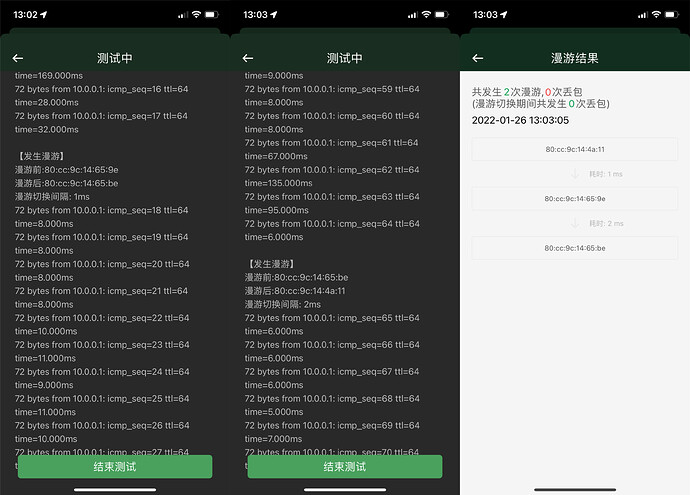Screen dimensions: 690x495
Task: Tap 漫游切换间隔: 2ms log line
Action: click(x=283, y=304)
